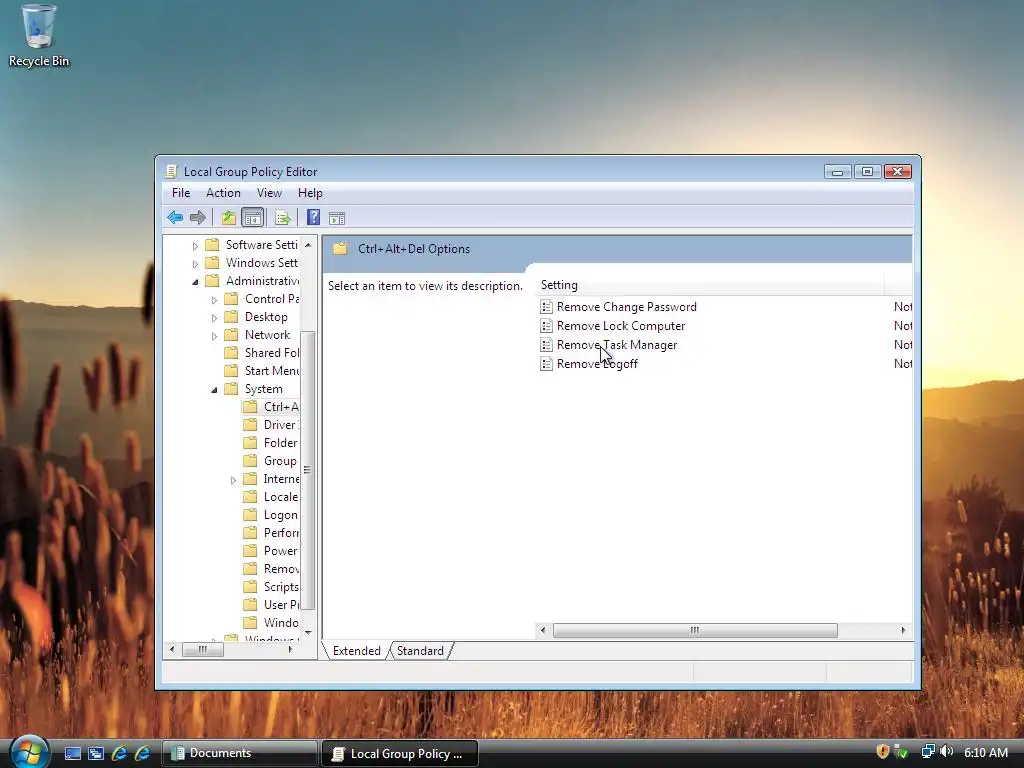This screenshot has height=768, width=1024.
Task: Select Remove Logoff setting
Action: [x=597, y=364]
